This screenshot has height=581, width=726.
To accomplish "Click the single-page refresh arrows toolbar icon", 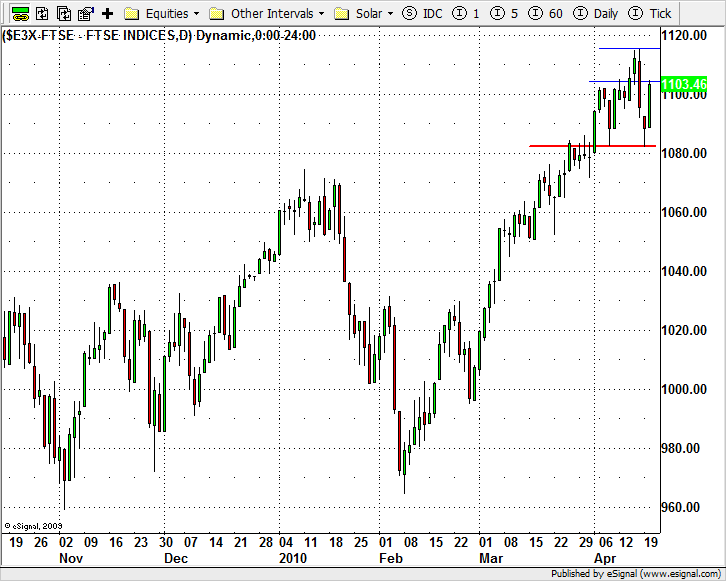I will pyautogui.click(x=42, y=13).
